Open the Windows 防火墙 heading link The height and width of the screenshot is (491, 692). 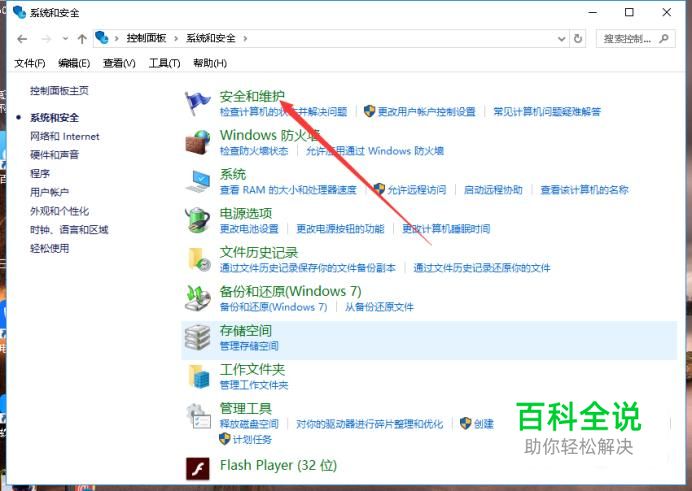(270, 135)
